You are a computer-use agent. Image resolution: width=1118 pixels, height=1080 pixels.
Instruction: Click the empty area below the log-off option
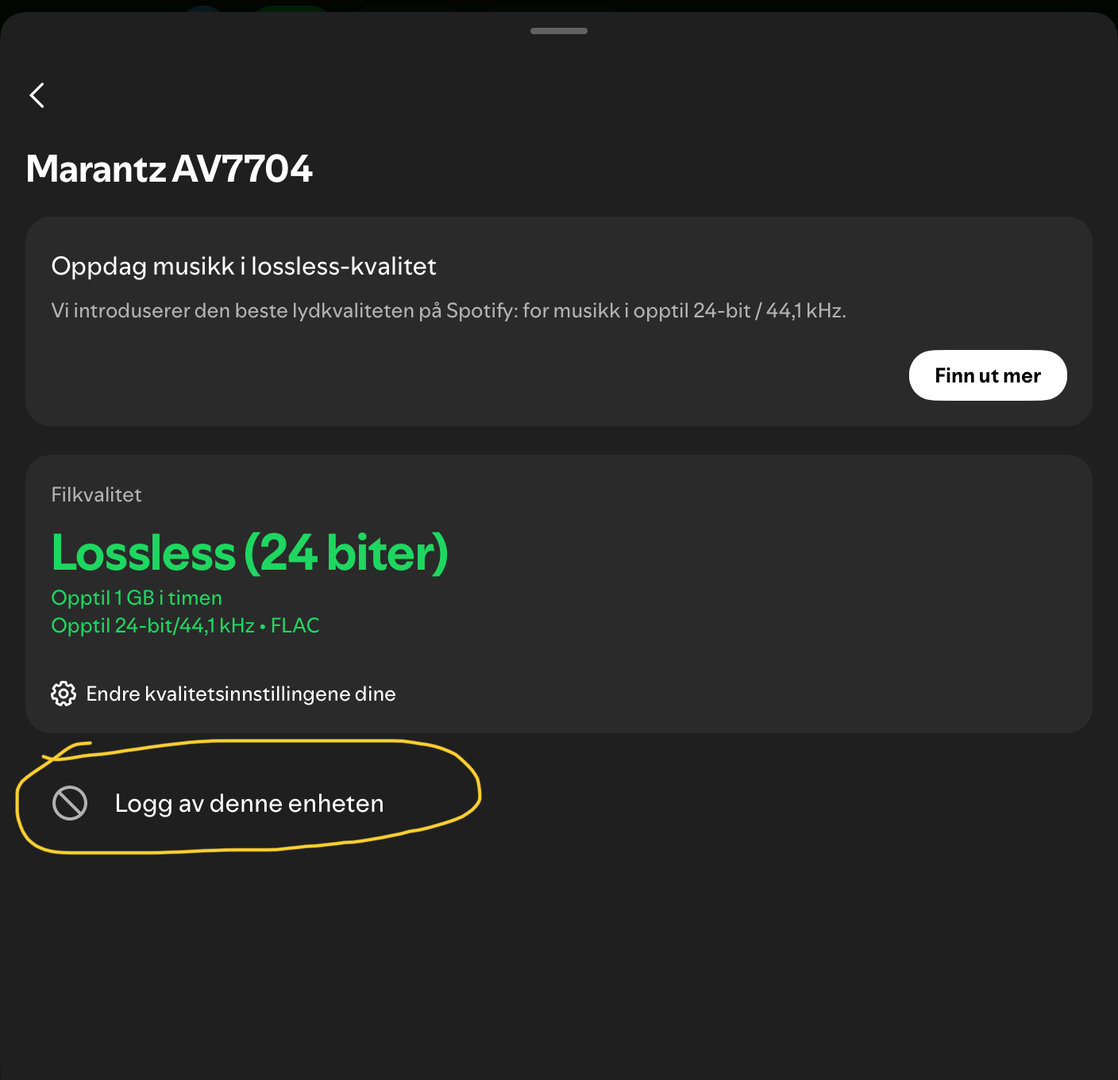coord(559,960)
